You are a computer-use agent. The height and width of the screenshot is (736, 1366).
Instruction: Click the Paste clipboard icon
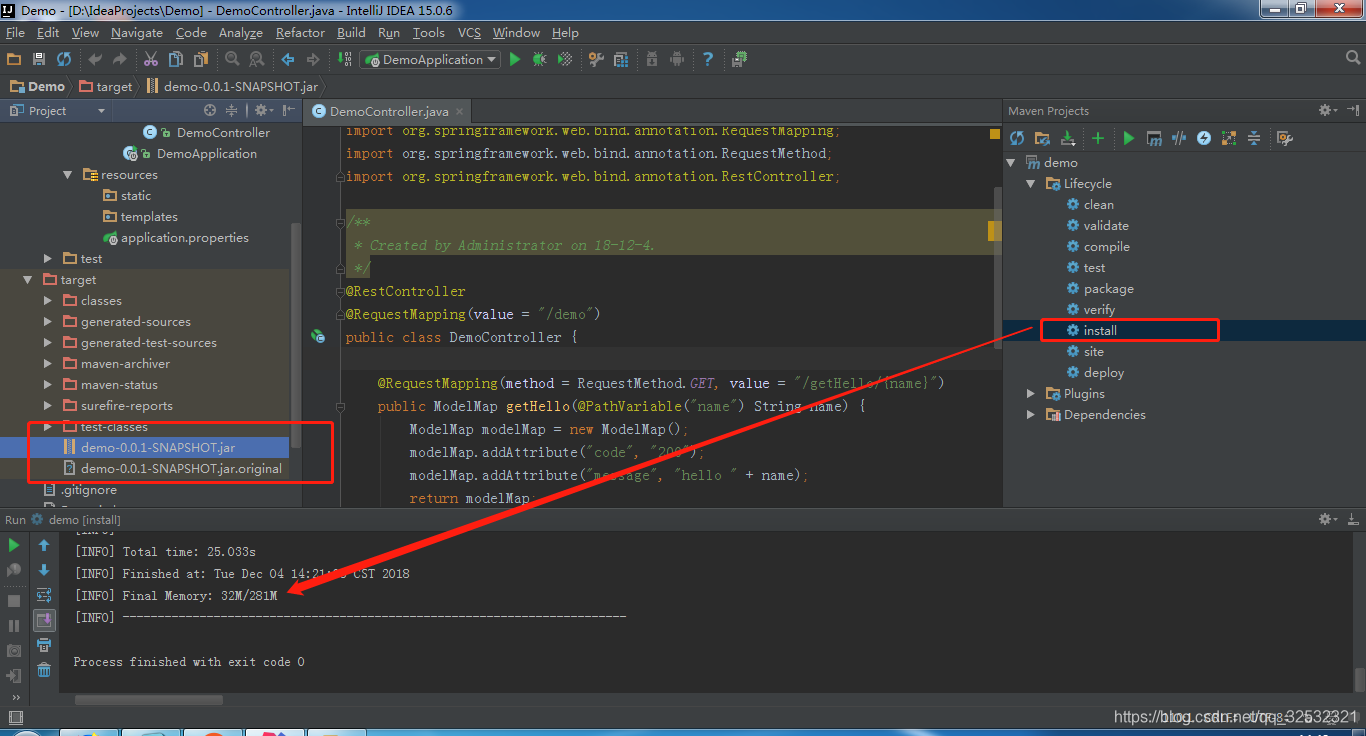coord(199,59)
